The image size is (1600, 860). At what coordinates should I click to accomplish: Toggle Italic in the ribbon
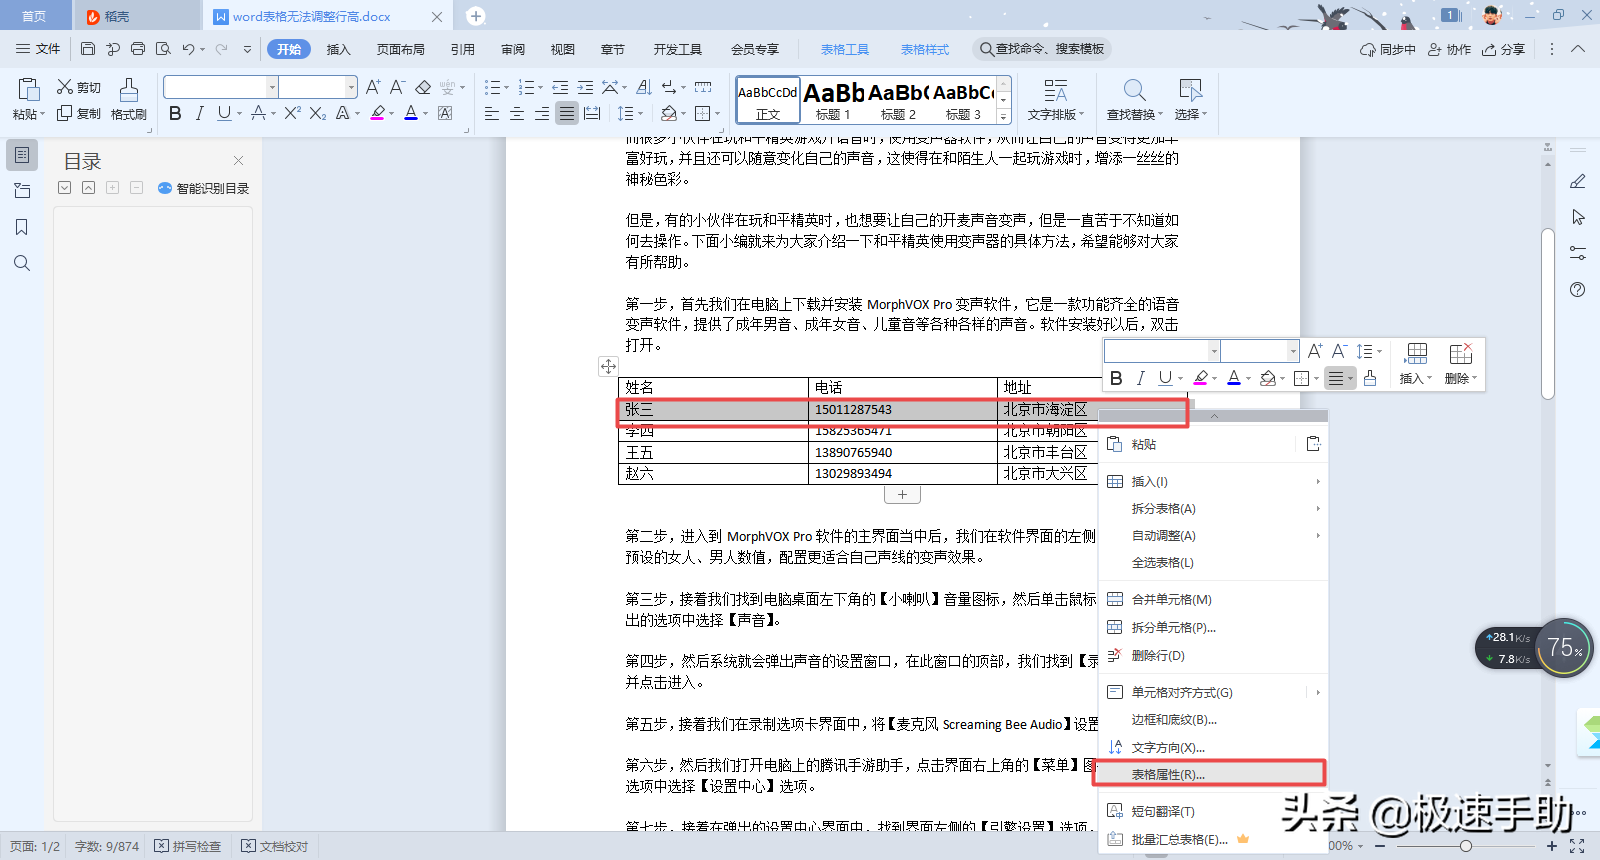coord(200,113)
